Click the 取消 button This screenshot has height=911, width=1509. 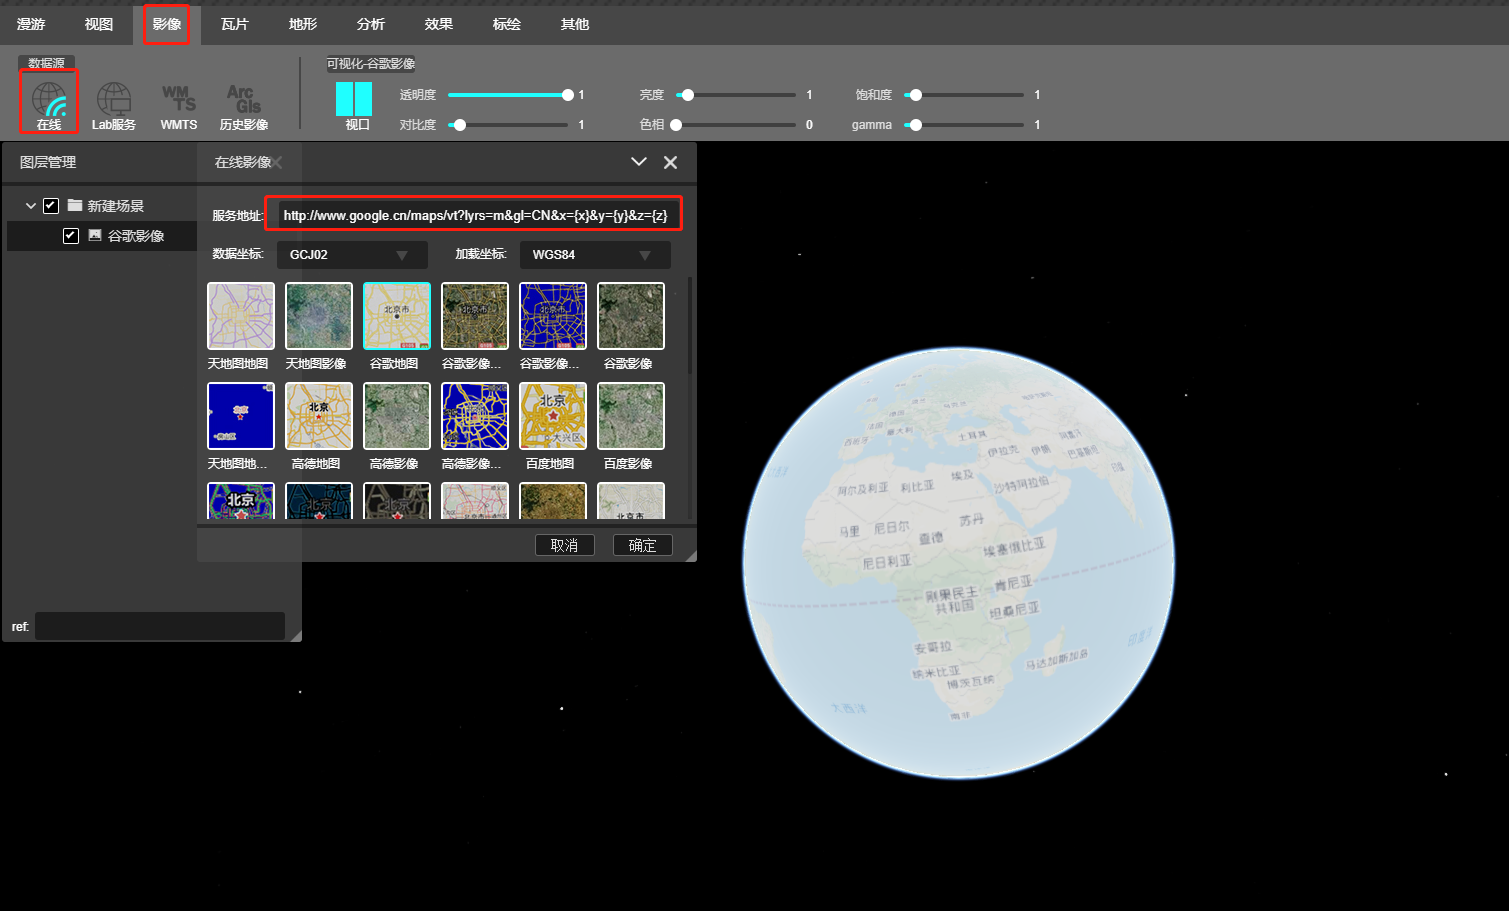pyautogui.click(x=565, y=545)
